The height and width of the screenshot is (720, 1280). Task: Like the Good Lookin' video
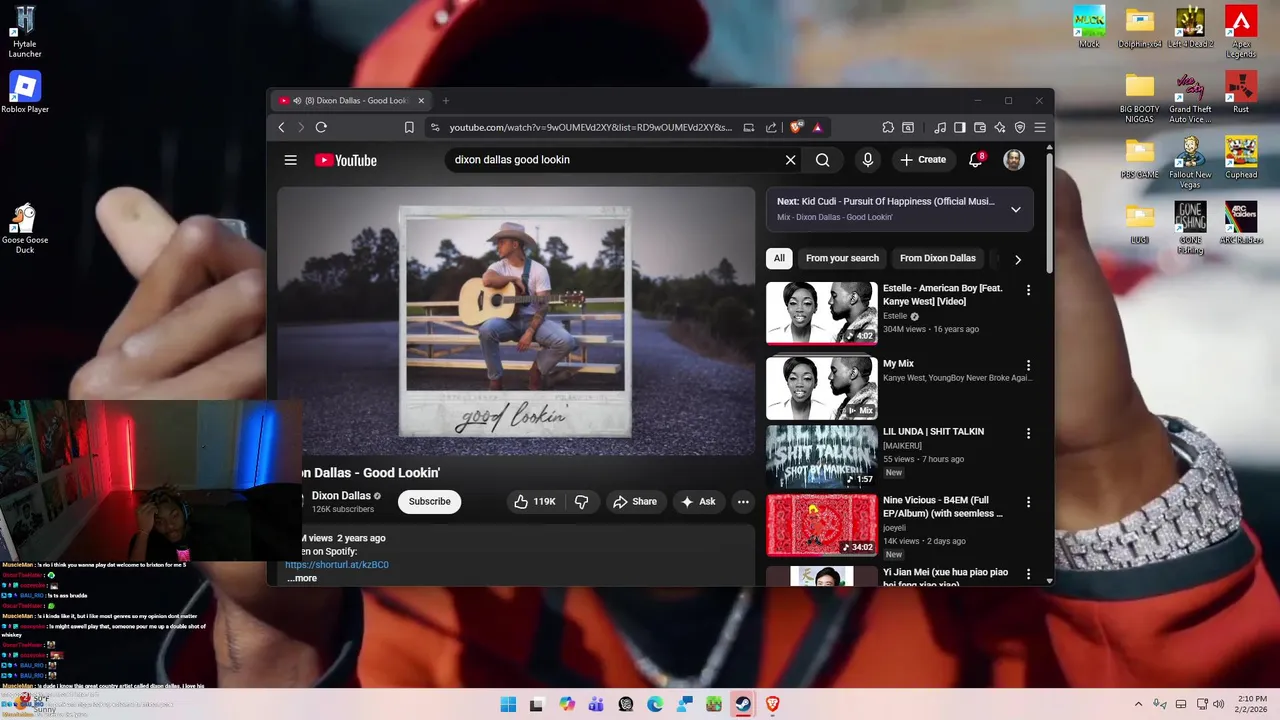point(534,502)
